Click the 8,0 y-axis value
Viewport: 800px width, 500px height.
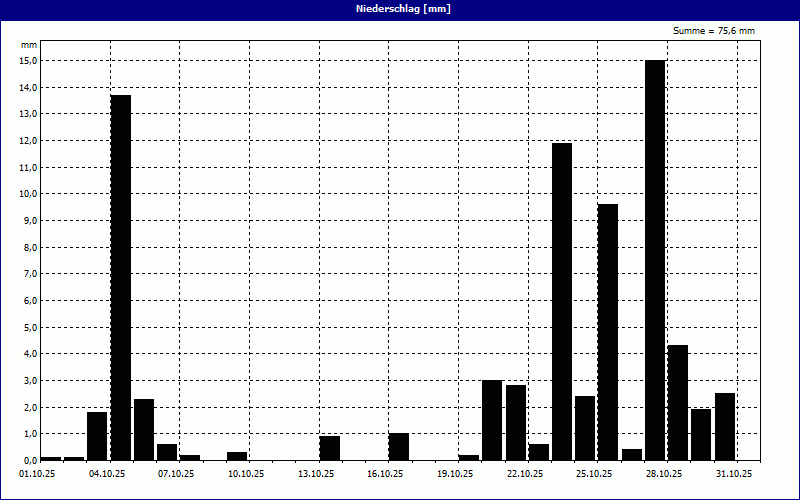pos(29,247)
